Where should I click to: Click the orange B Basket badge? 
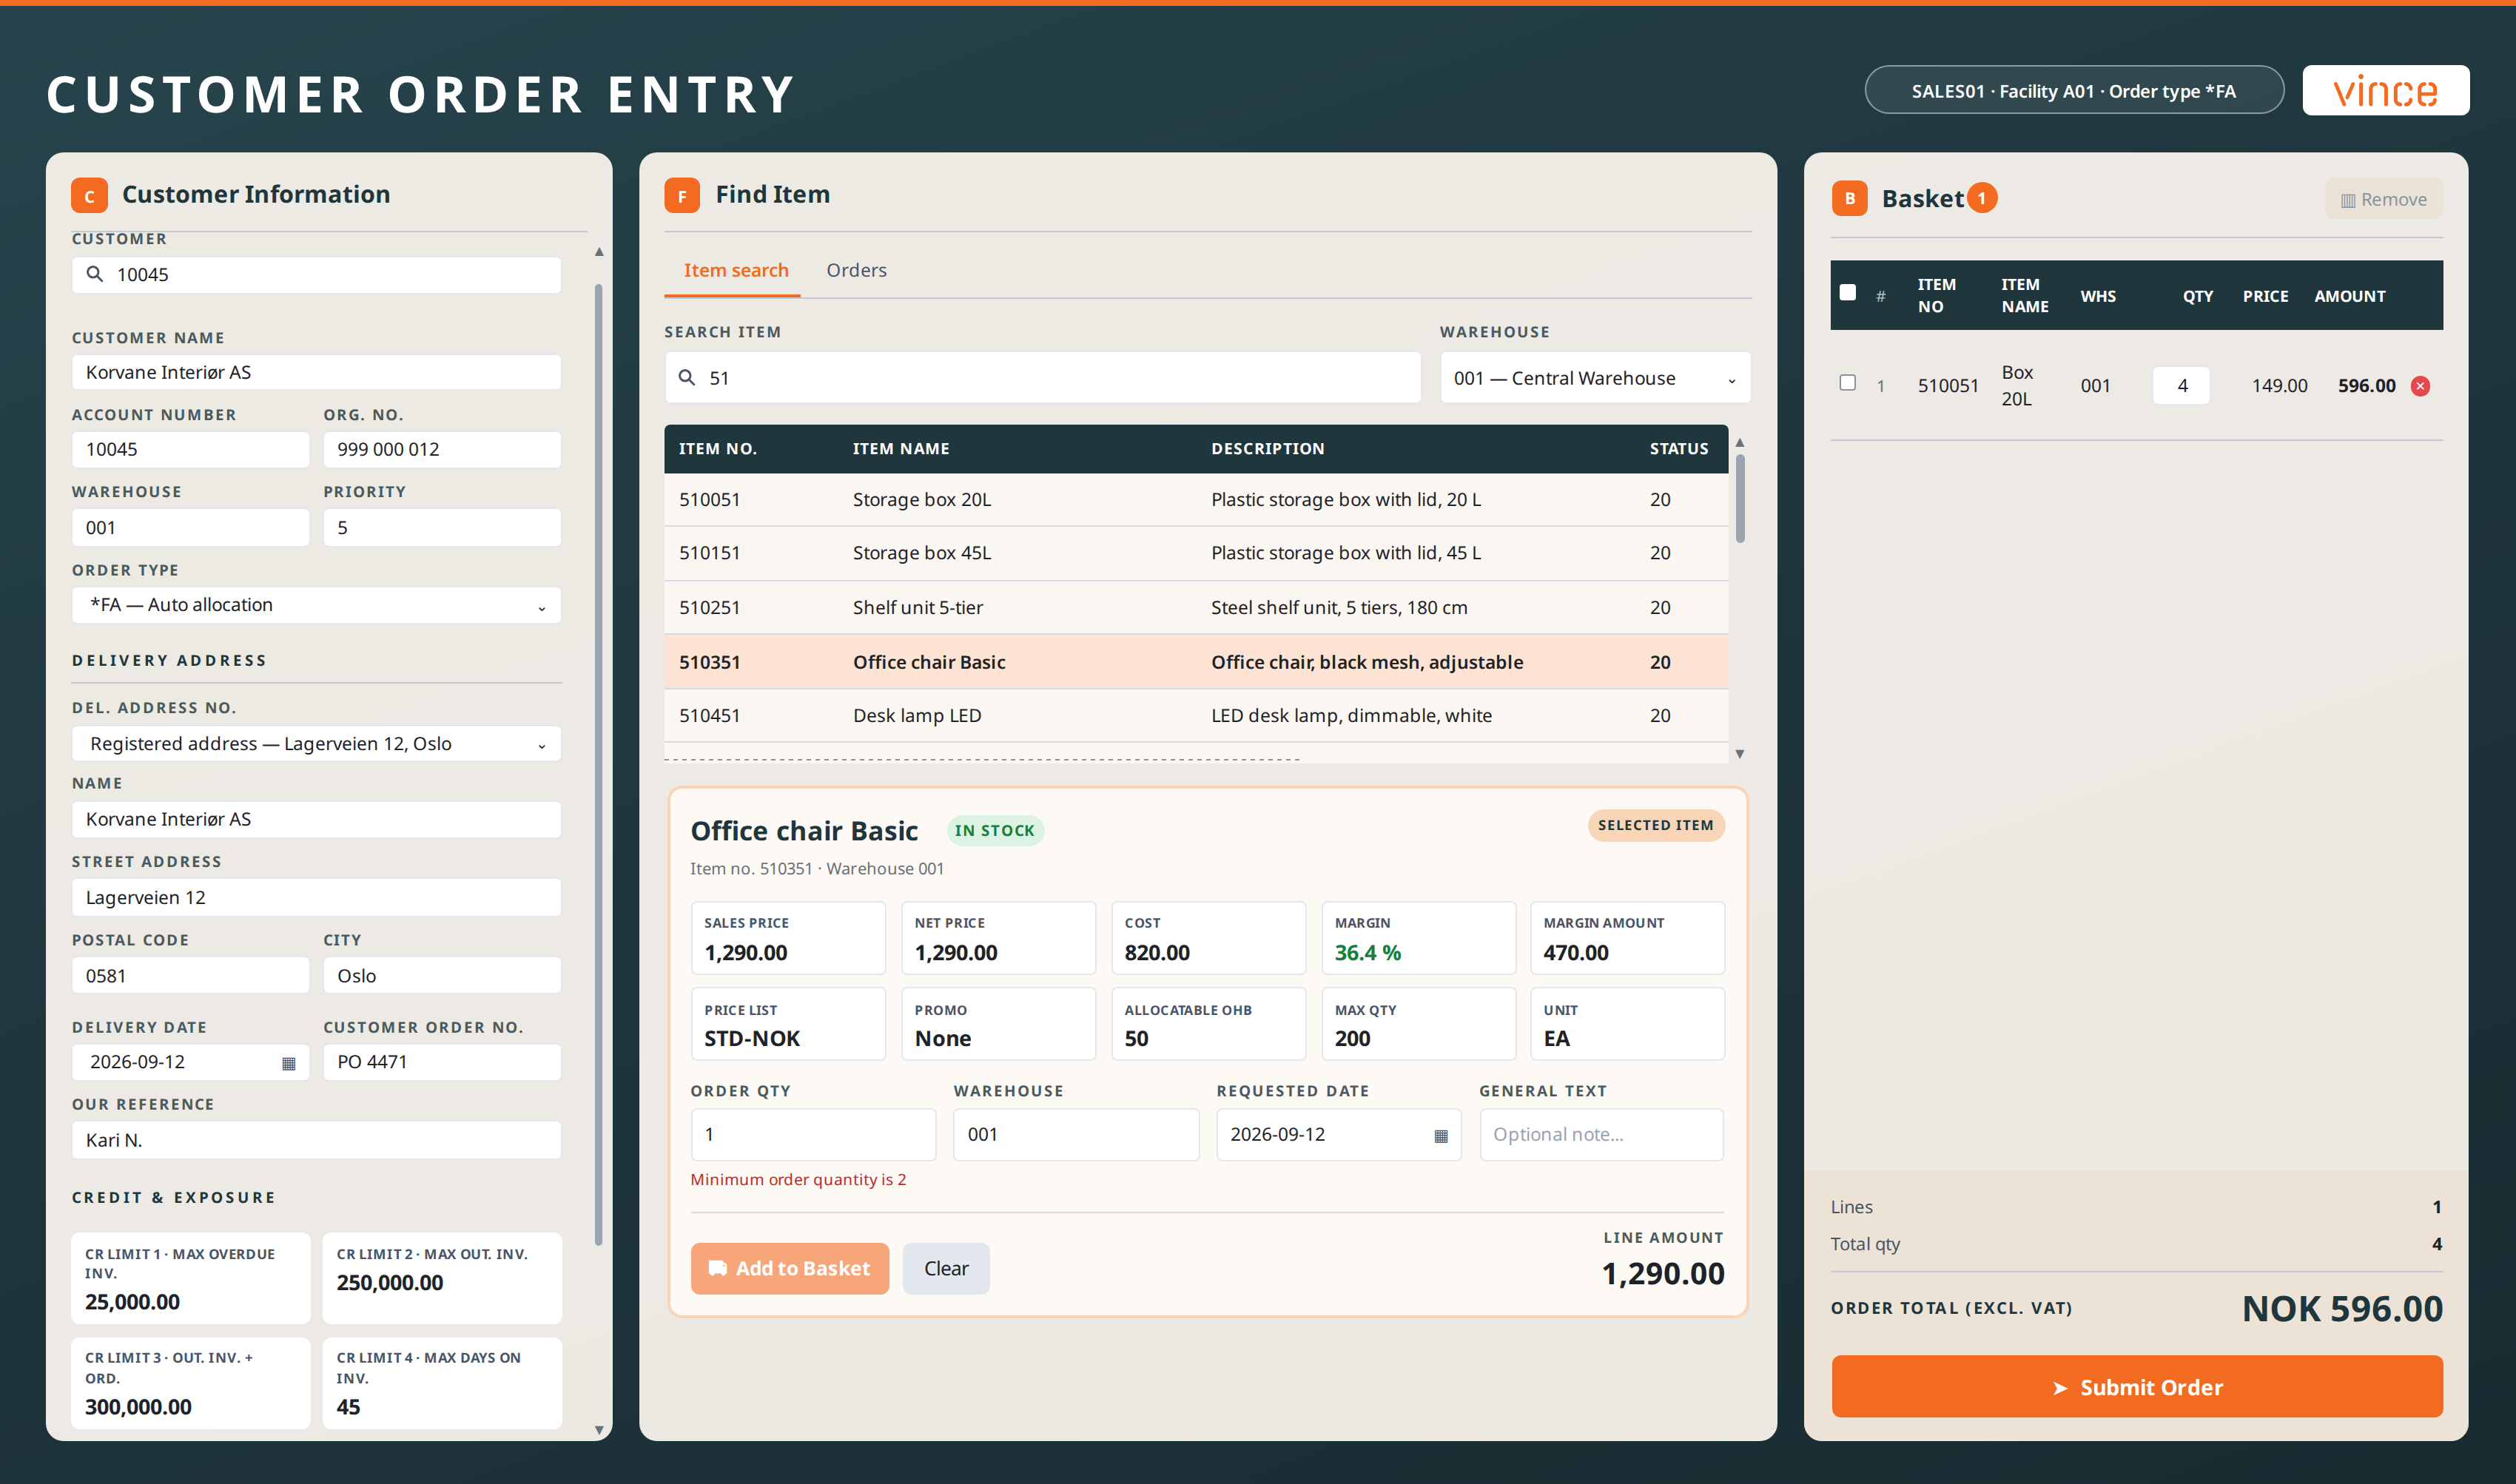point(1849,198)
